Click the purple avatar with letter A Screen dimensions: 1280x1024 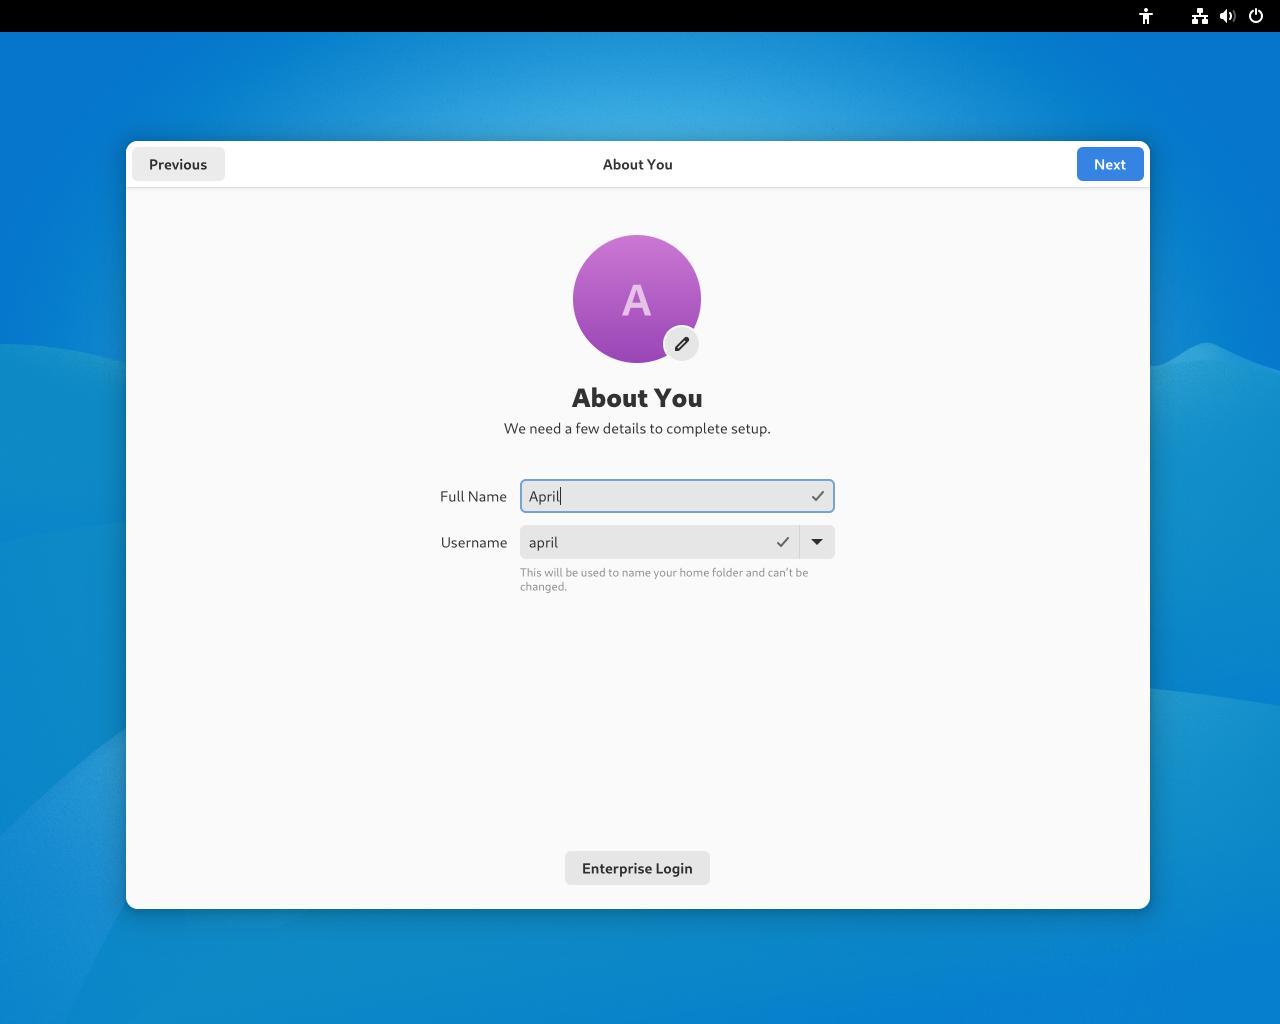point(636,298)
